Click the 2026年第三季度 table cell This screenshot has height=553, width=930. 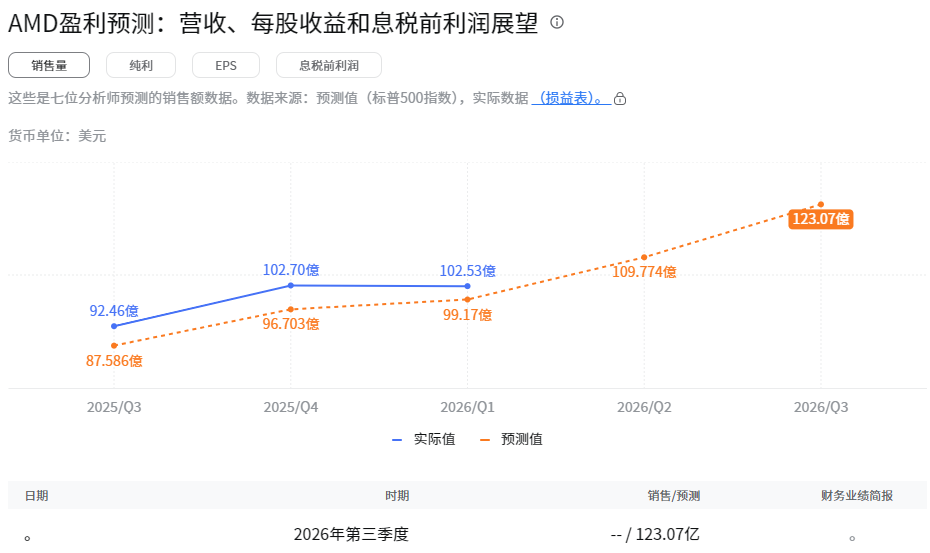(351, 535)
